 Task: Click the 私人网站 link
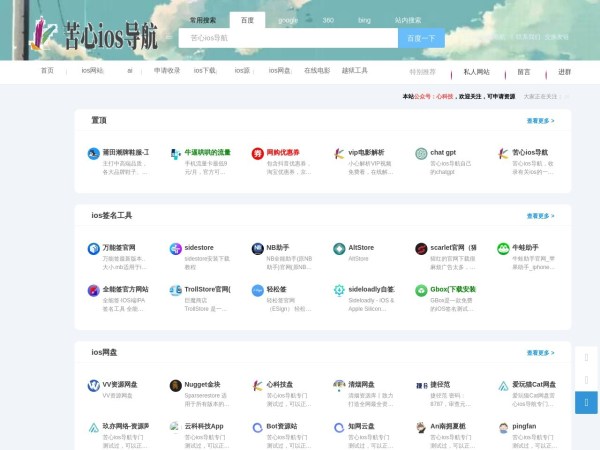477,72
